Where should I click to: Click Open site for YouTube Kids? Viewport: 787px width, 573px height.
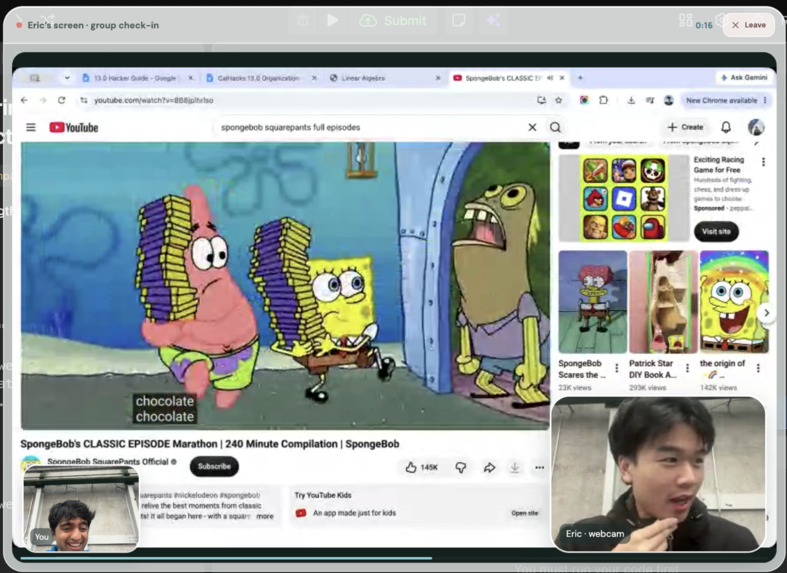[x=524, y=513]
